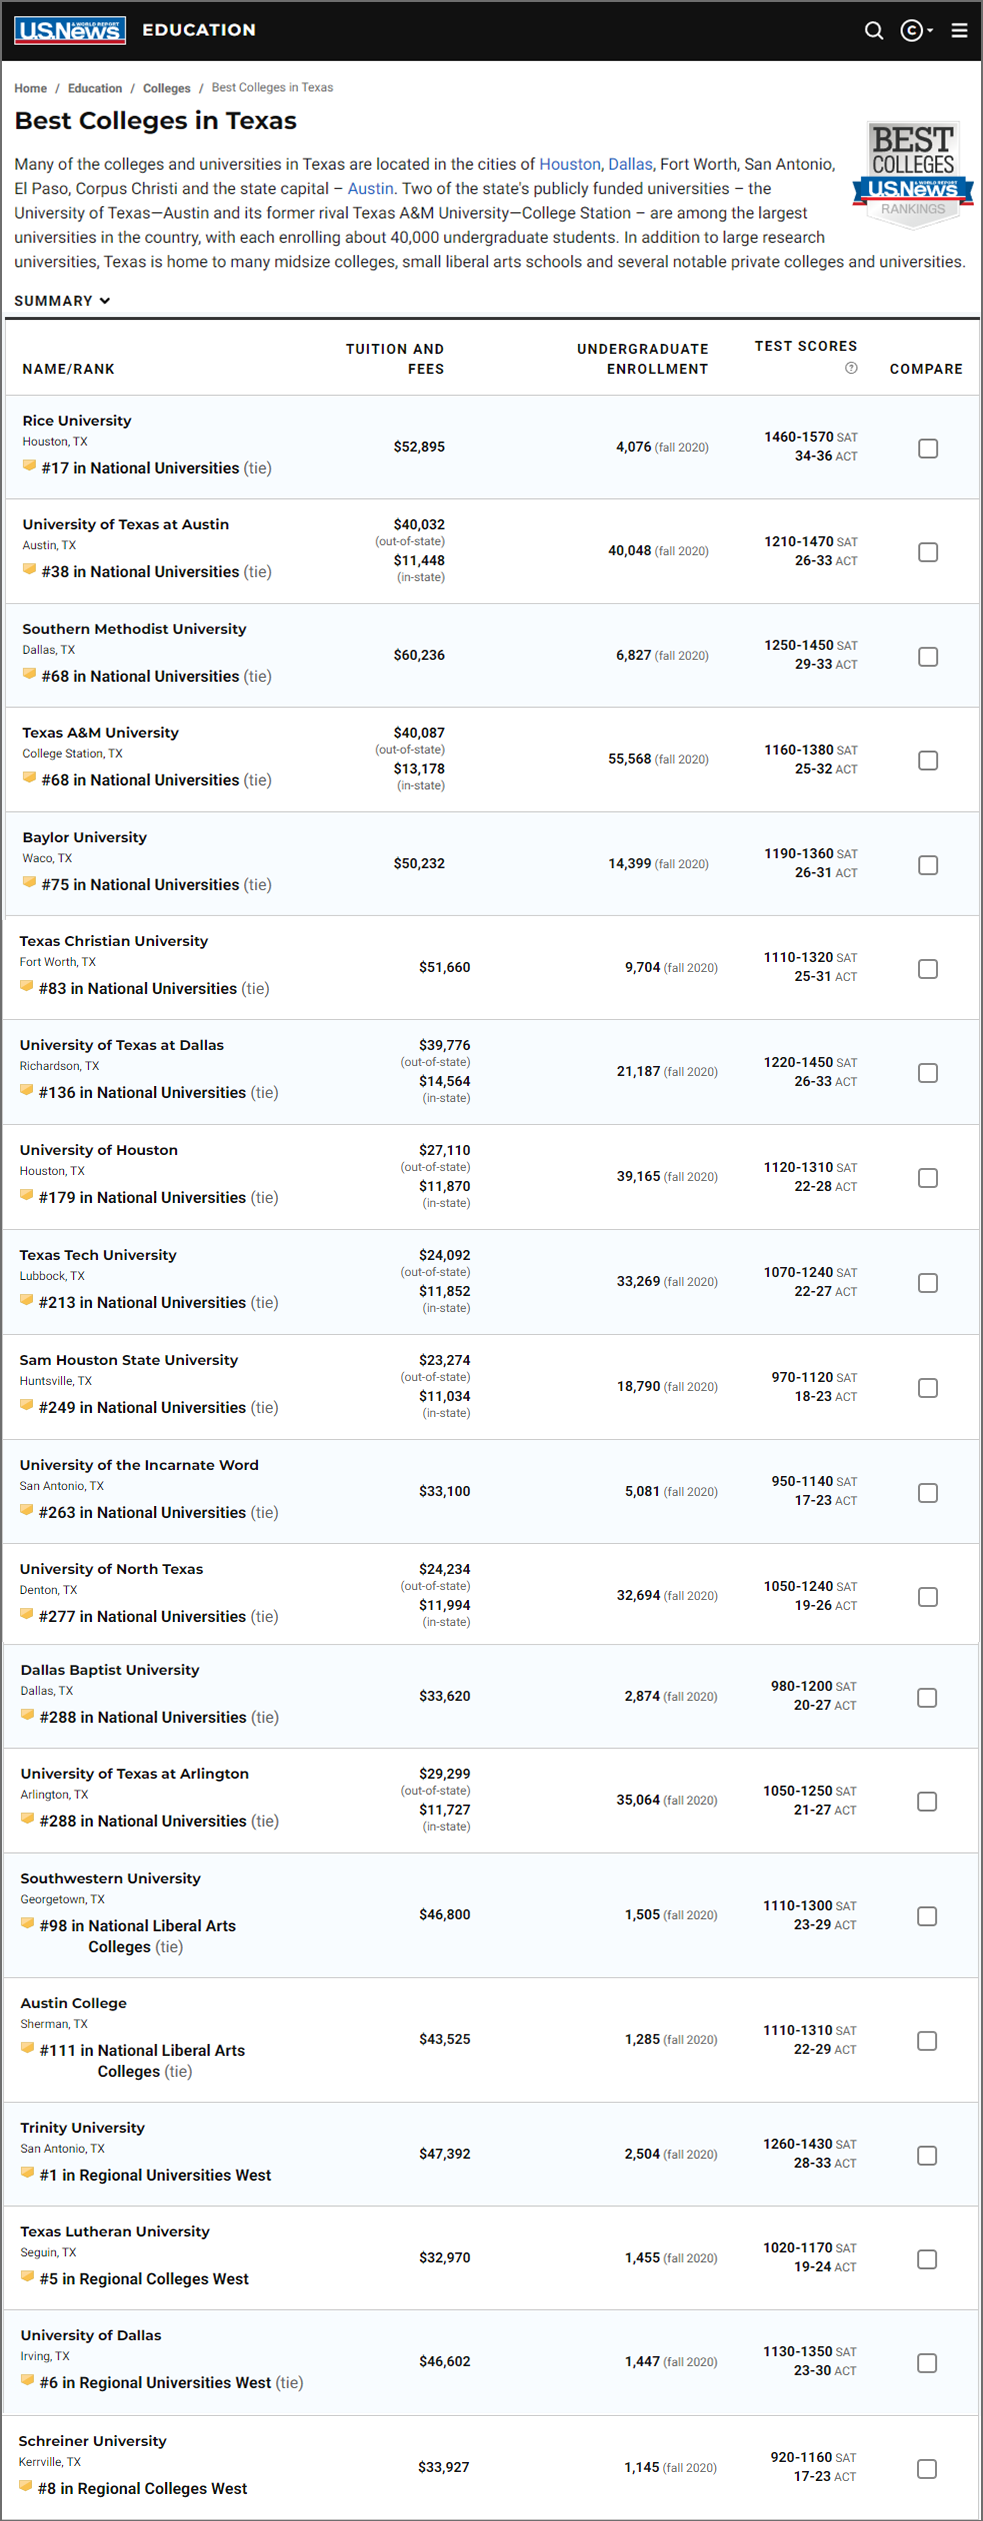Open the Education section header menu

coord(199,31)
